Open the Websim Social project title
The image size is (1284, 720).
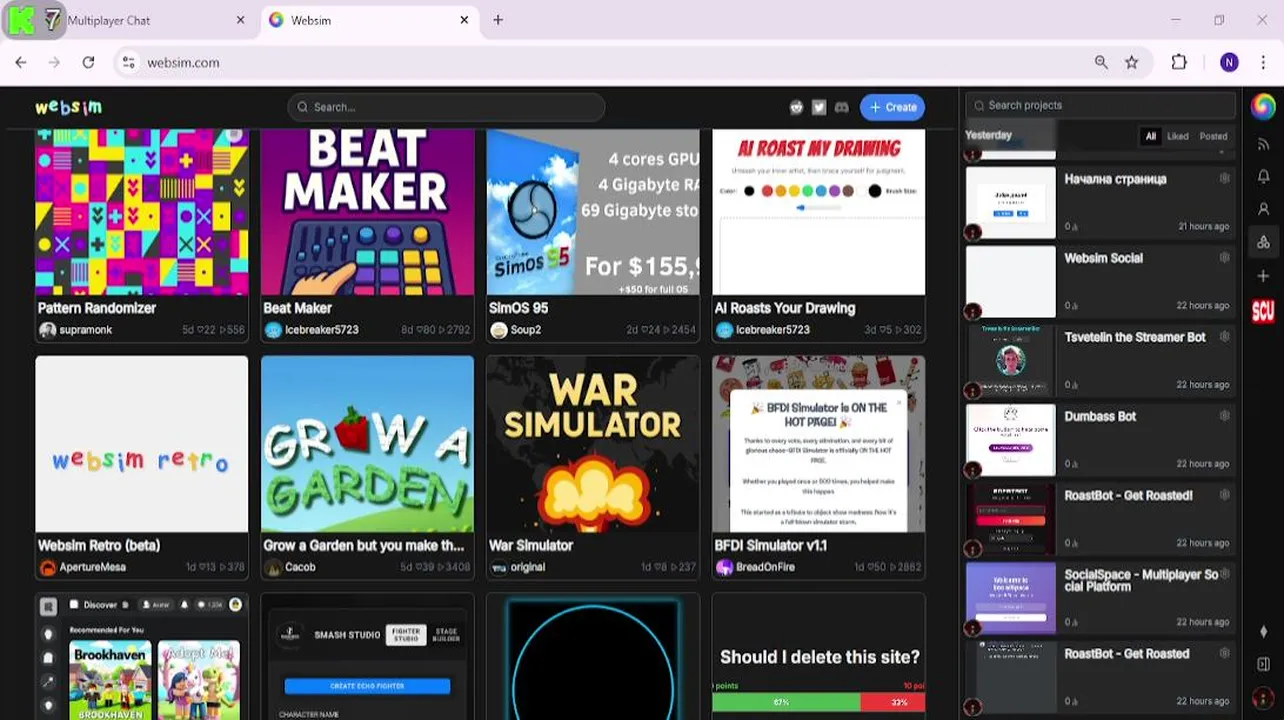click(1103, 258)
